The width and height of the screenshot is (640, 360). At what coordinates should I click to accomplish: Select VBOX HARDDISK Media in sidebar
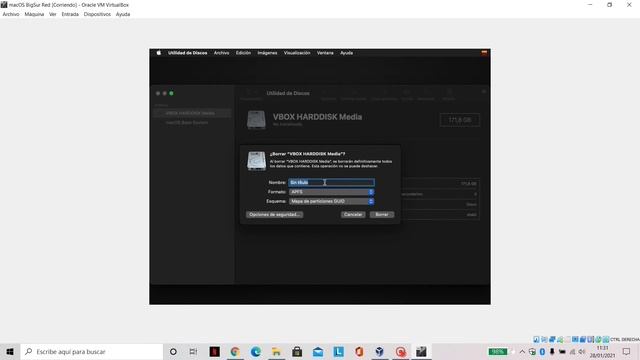tap(191, 113)
